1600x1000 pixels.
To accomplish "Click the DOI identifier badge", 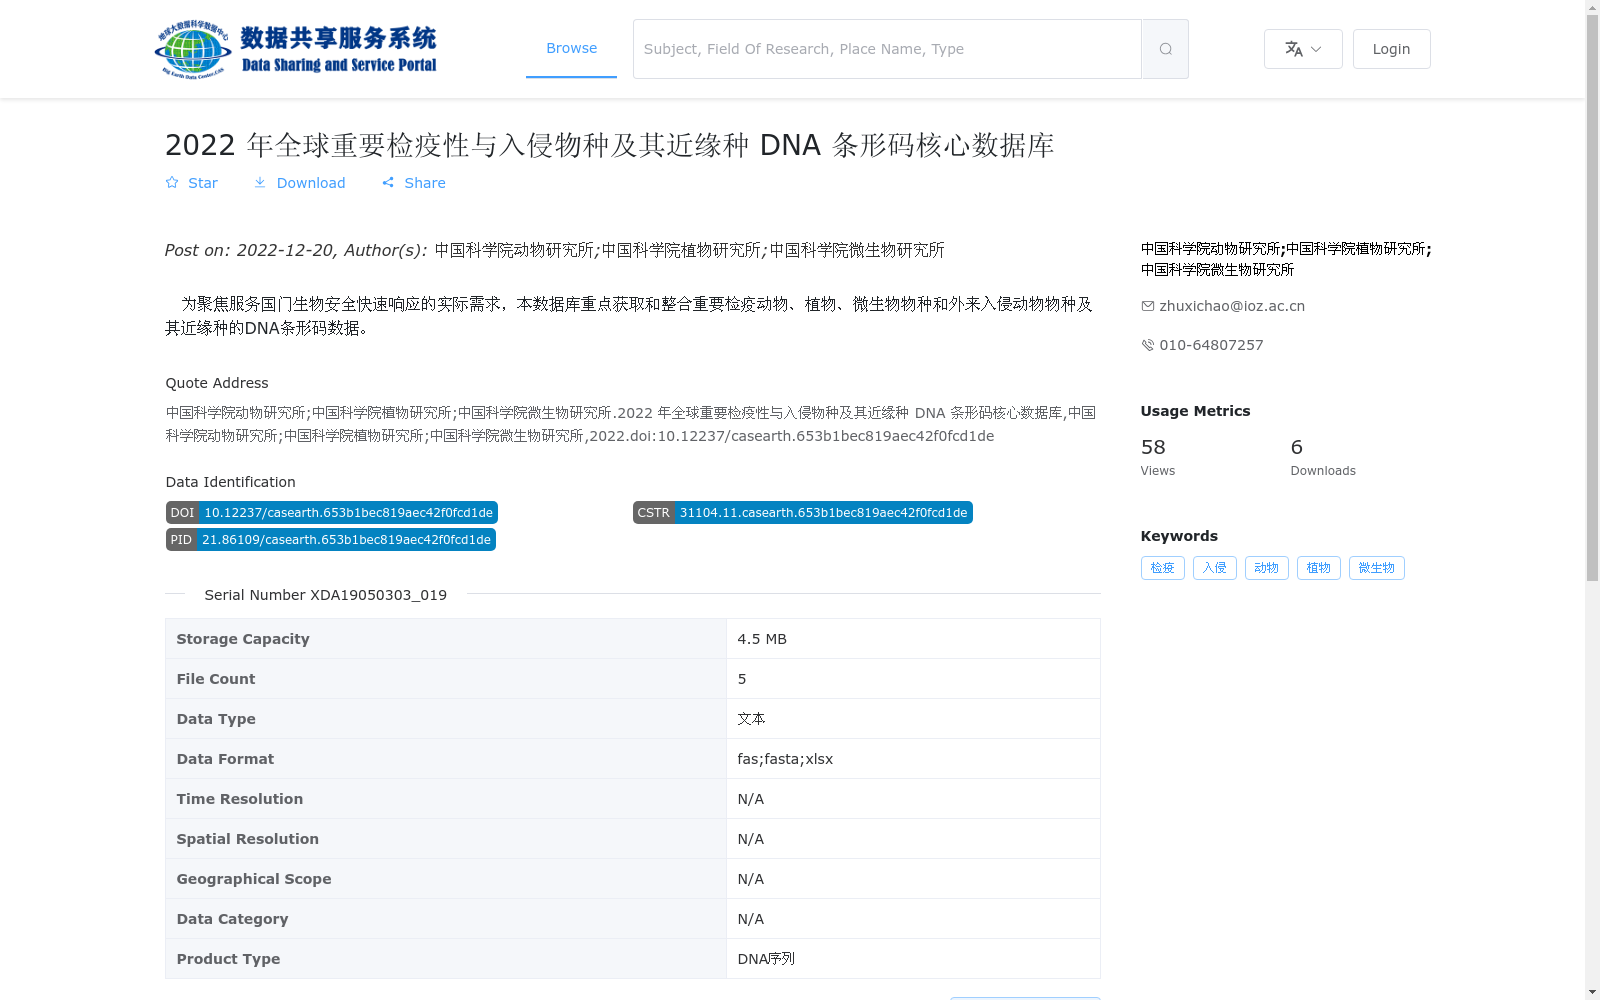I will click(332, 513).
